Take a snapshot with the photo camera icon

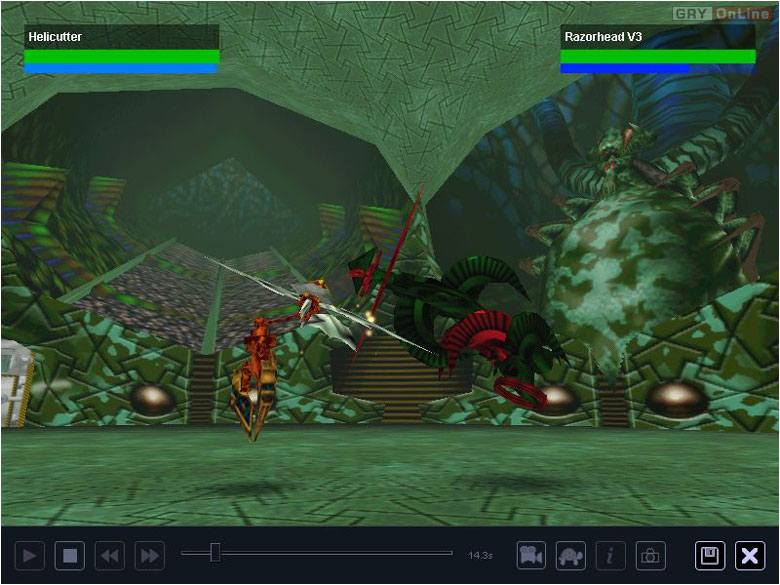coord(650,556)
